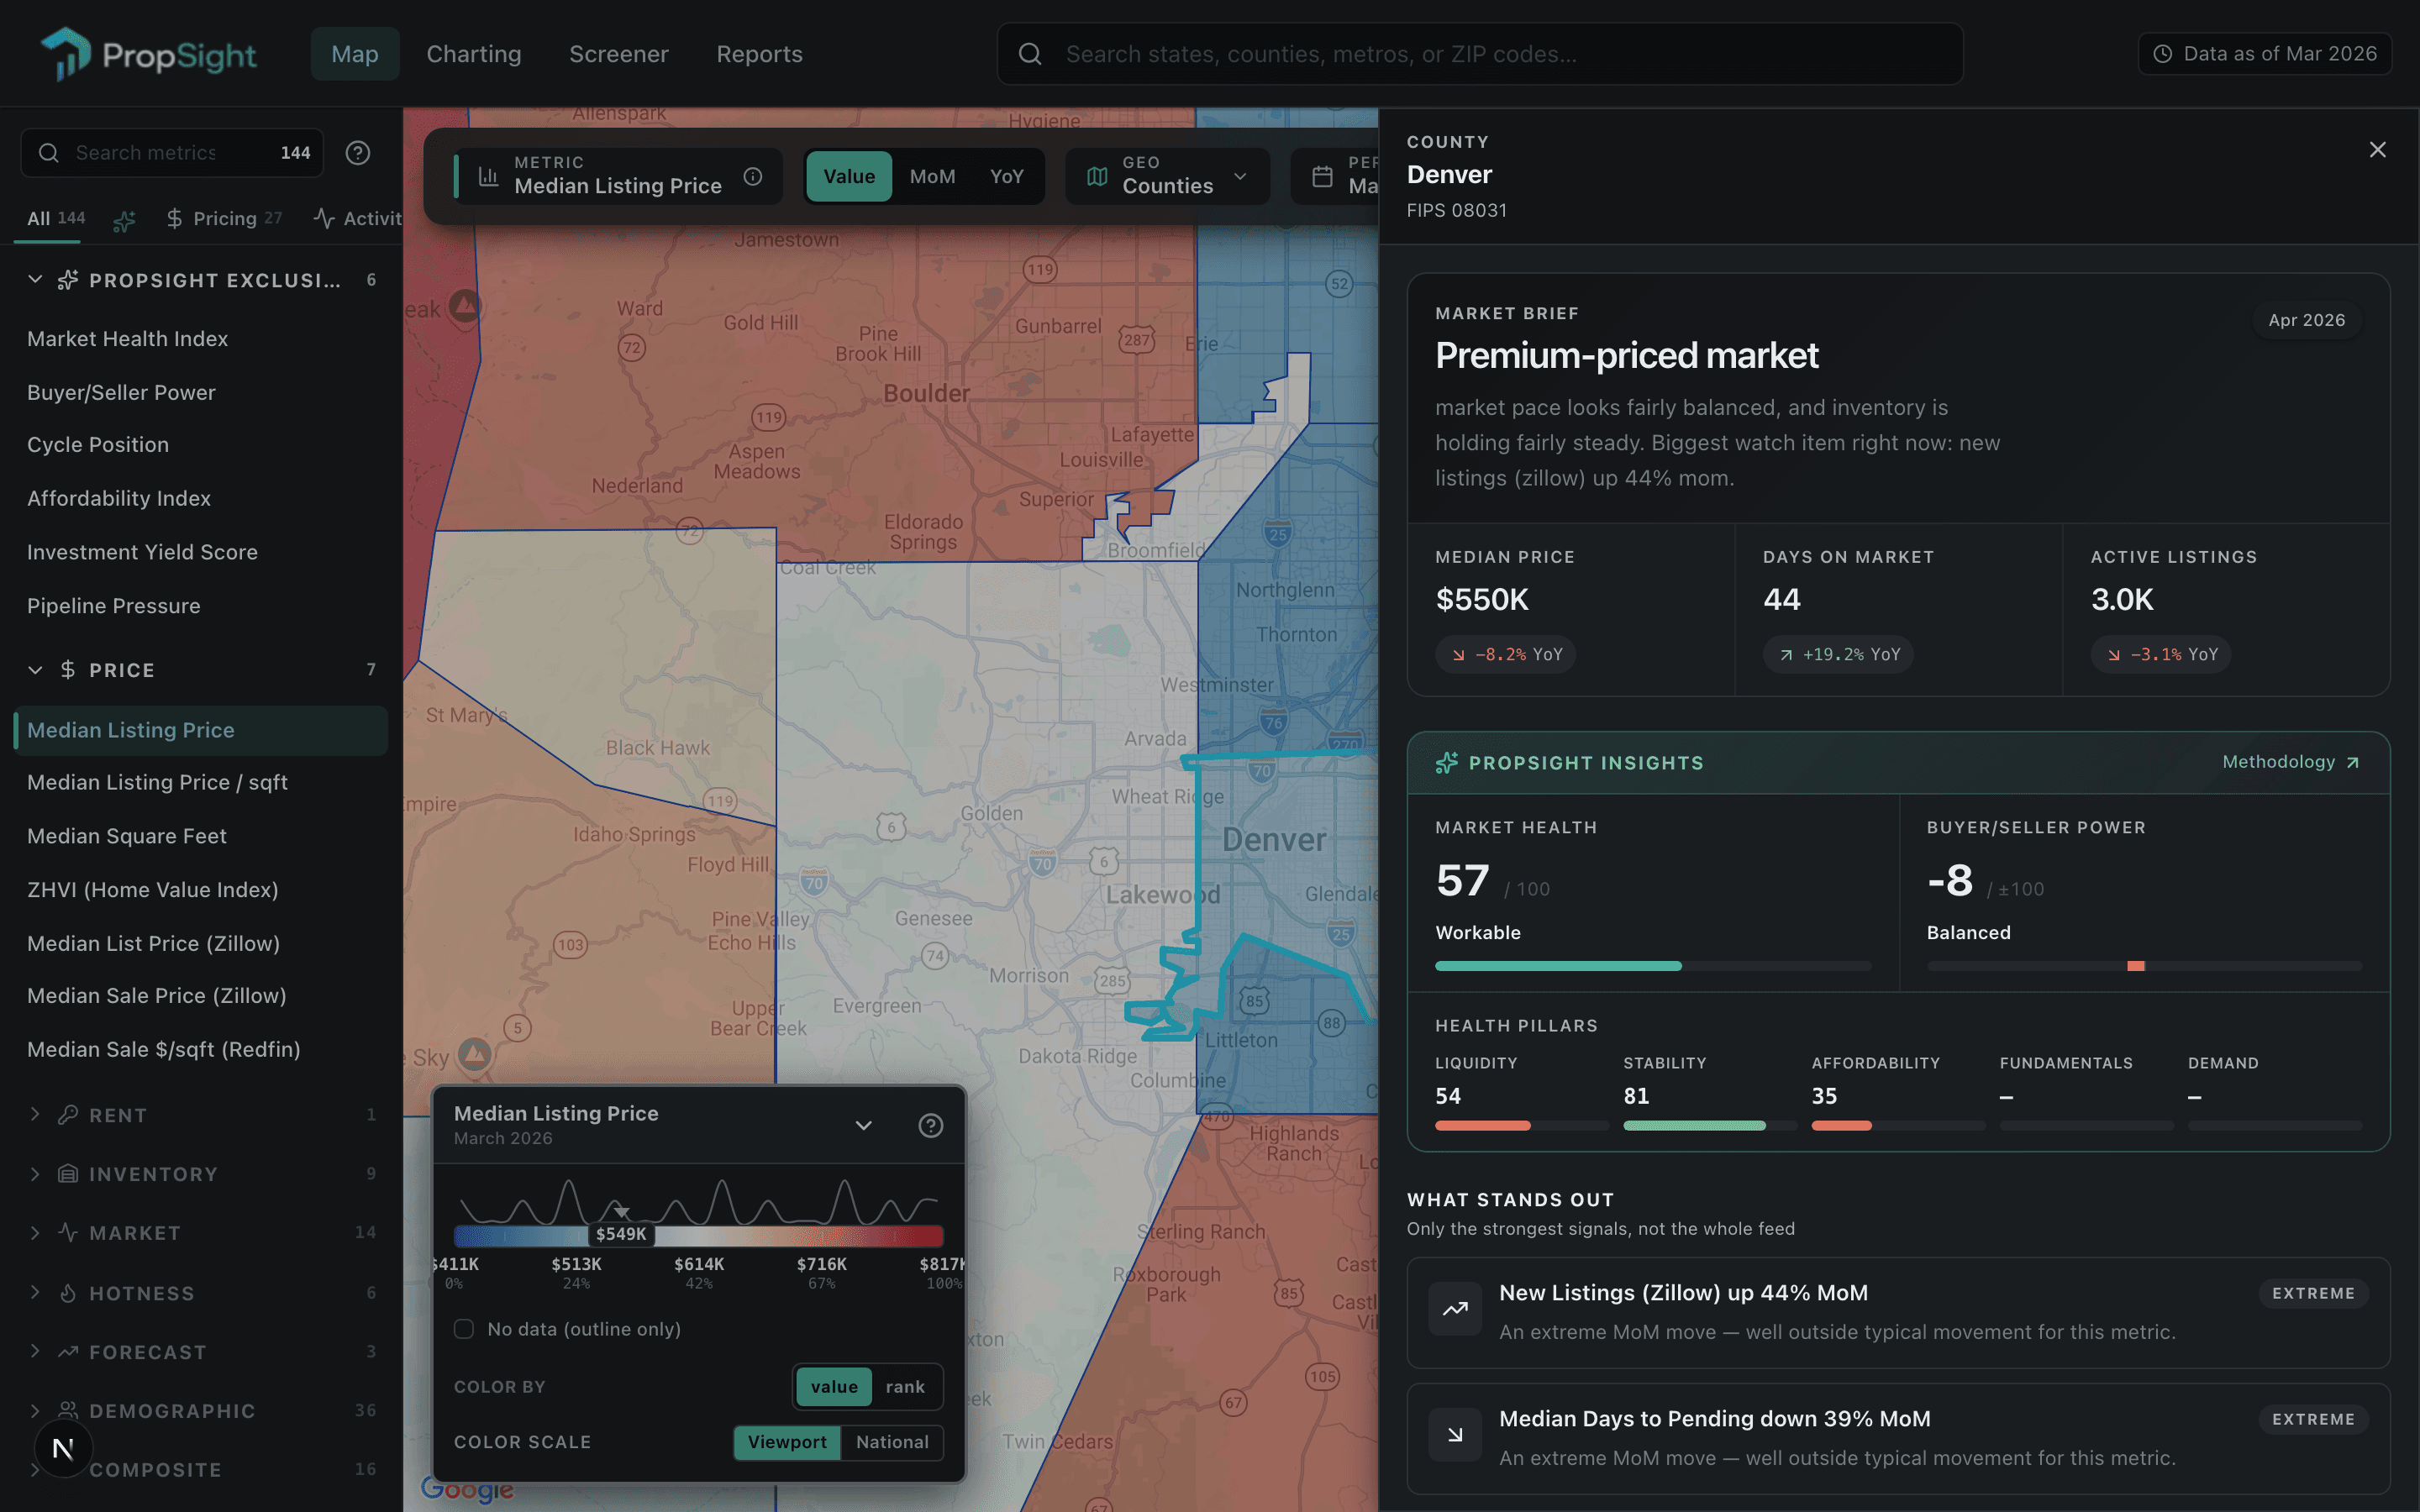Focus the Search metrics input
Screen dimensions: 2420x1512
click(x=172, y=153)
